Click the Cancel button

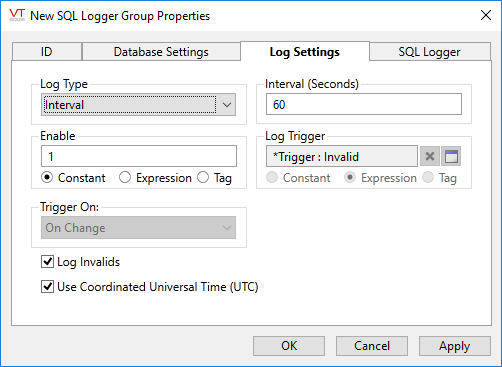(x=372, y=346)
